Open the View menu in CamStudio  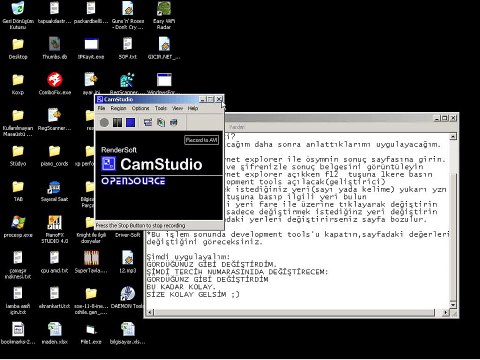tap(177, 108)
